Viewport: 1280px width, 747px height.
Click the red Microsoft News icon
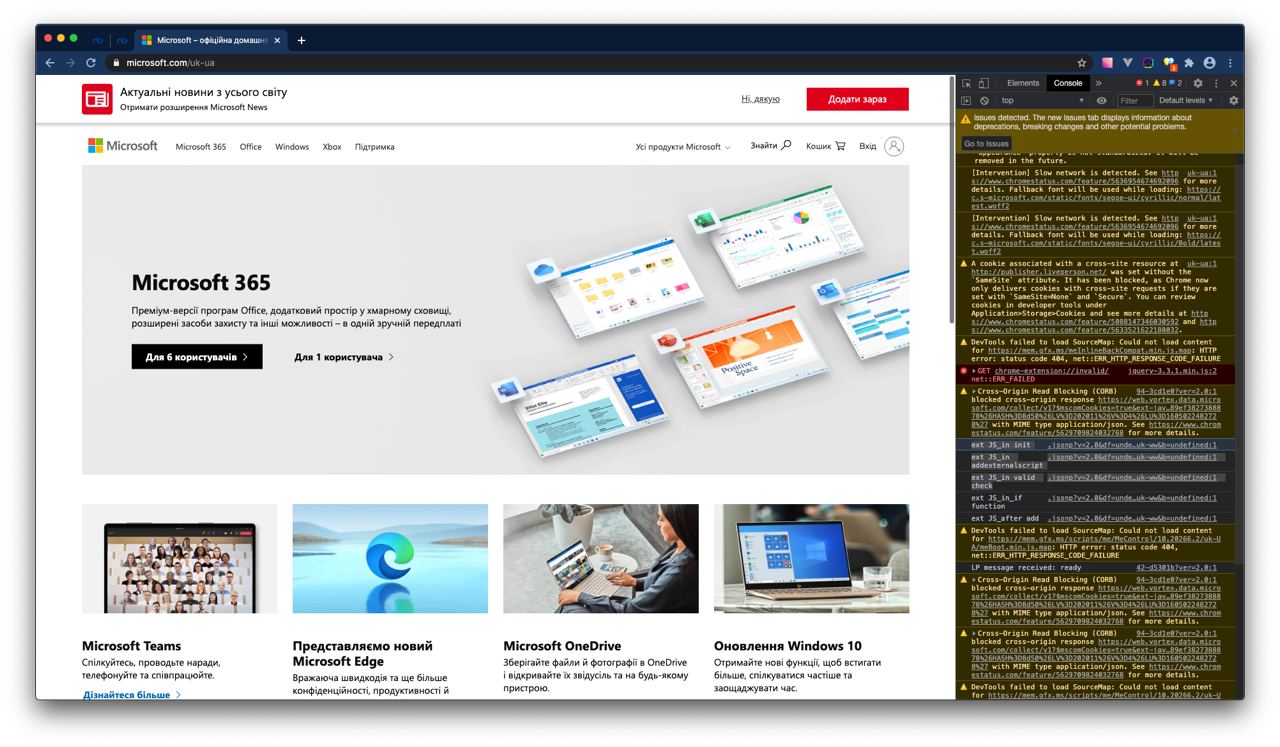coord(97,99)
